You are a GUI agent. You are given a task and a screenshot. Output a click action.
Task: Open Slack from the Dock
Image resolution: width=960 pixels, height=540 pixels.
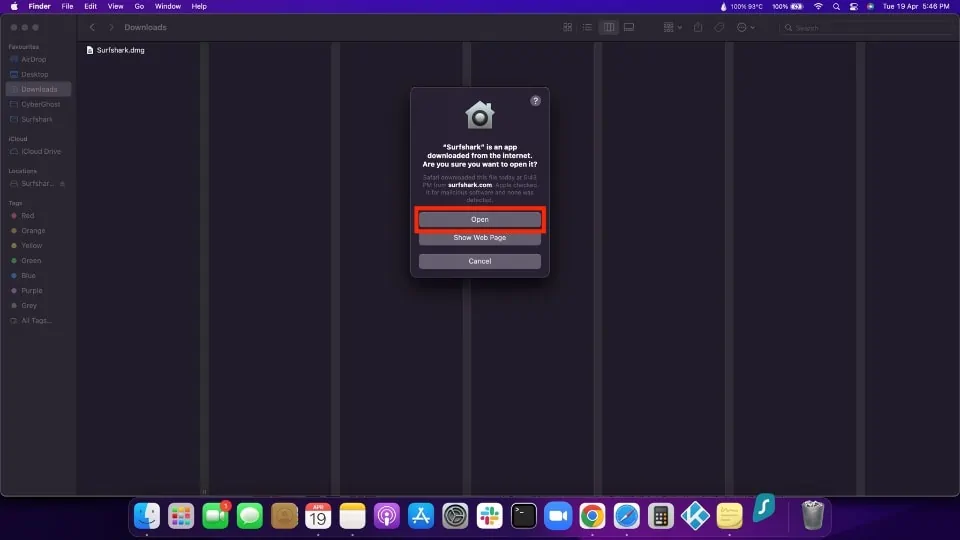click(x=490, y=516)
